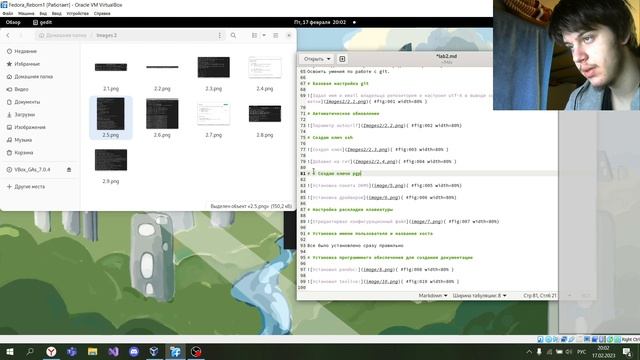Open Microsoft Teams from the taskbar
Screen dimensions: 640x360
coord(72,352)
